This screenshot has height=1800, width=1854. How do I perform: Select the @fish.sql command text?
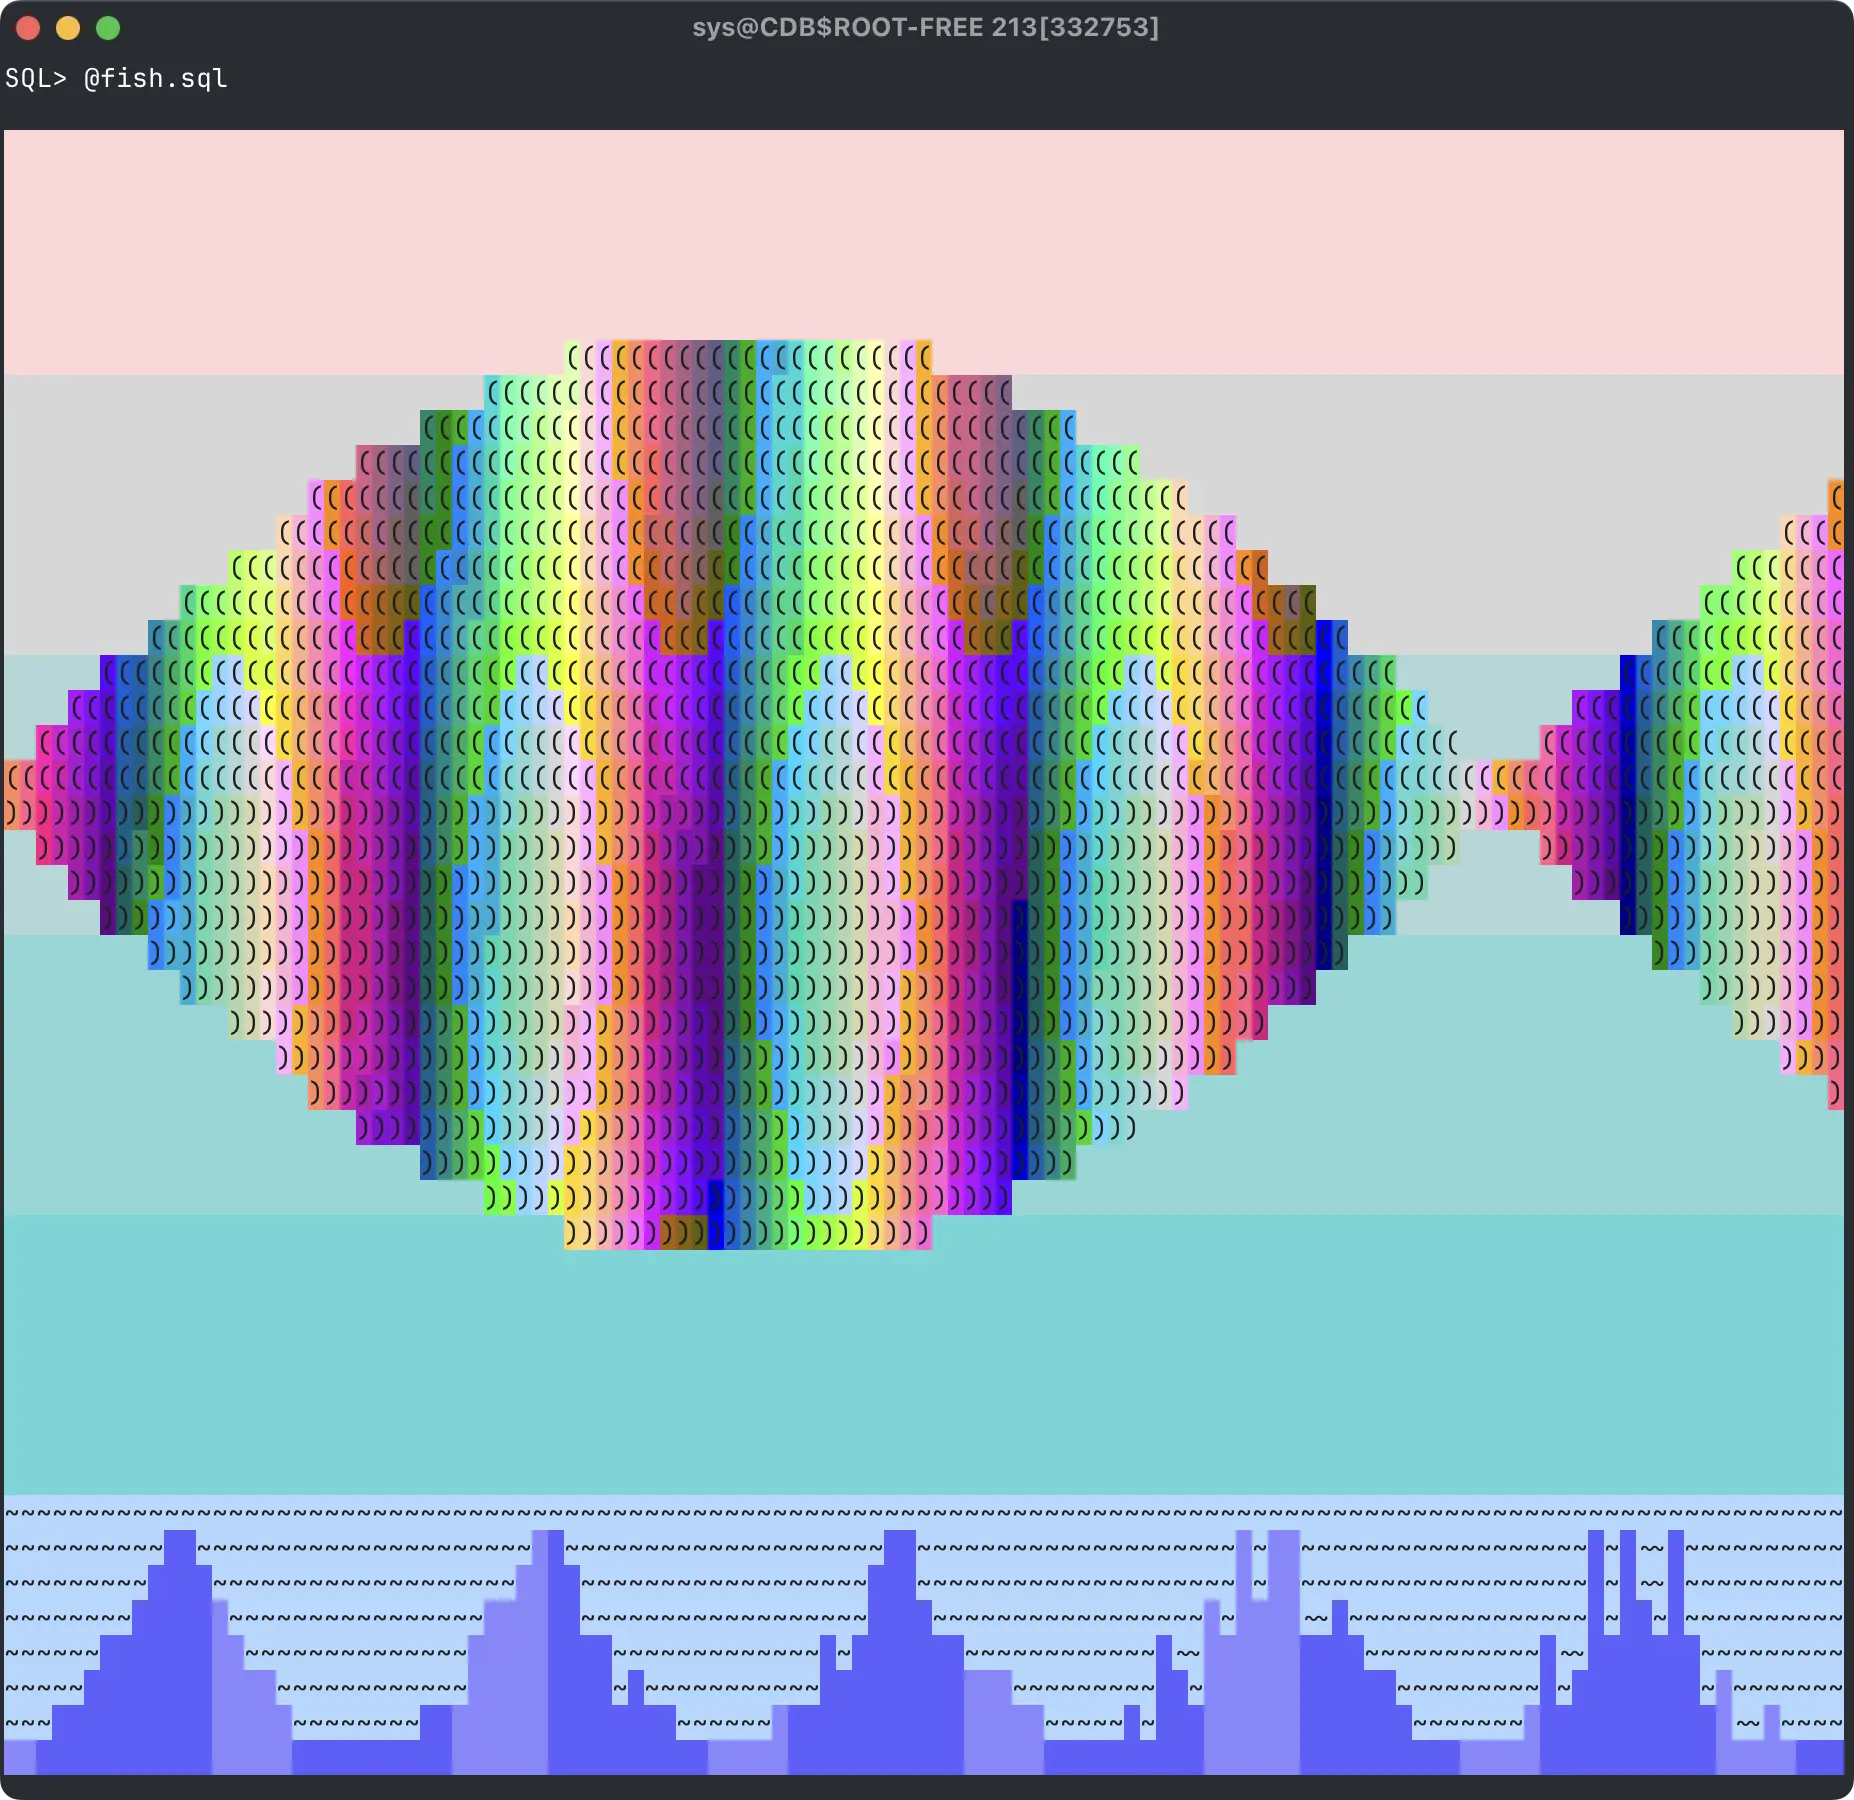[156, 78]
